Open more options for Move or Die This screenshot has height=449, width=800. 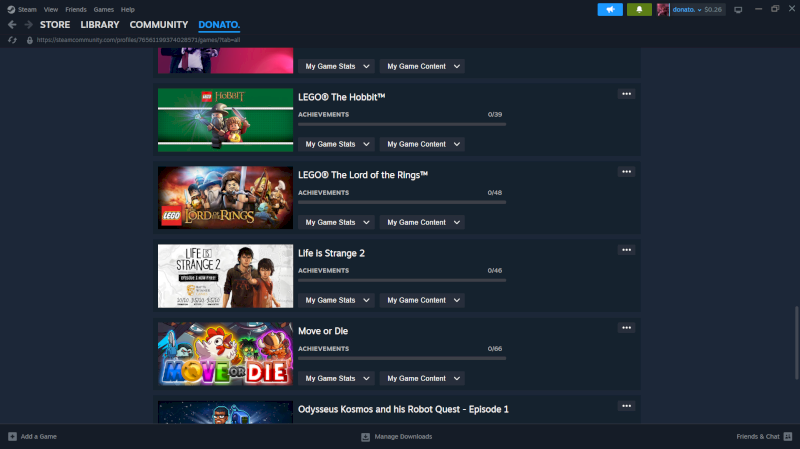(x=627, y=328)
